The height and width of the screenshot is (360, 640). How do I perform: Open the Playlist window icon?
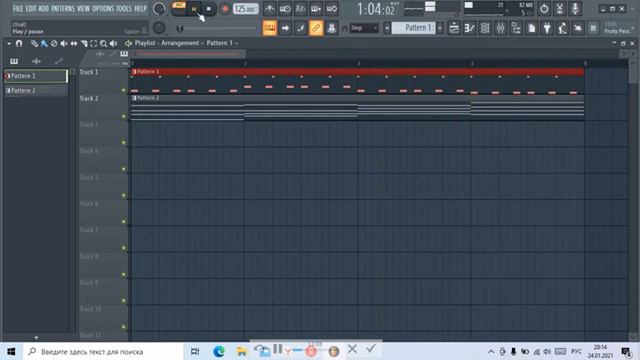click(x=454, y=28)
